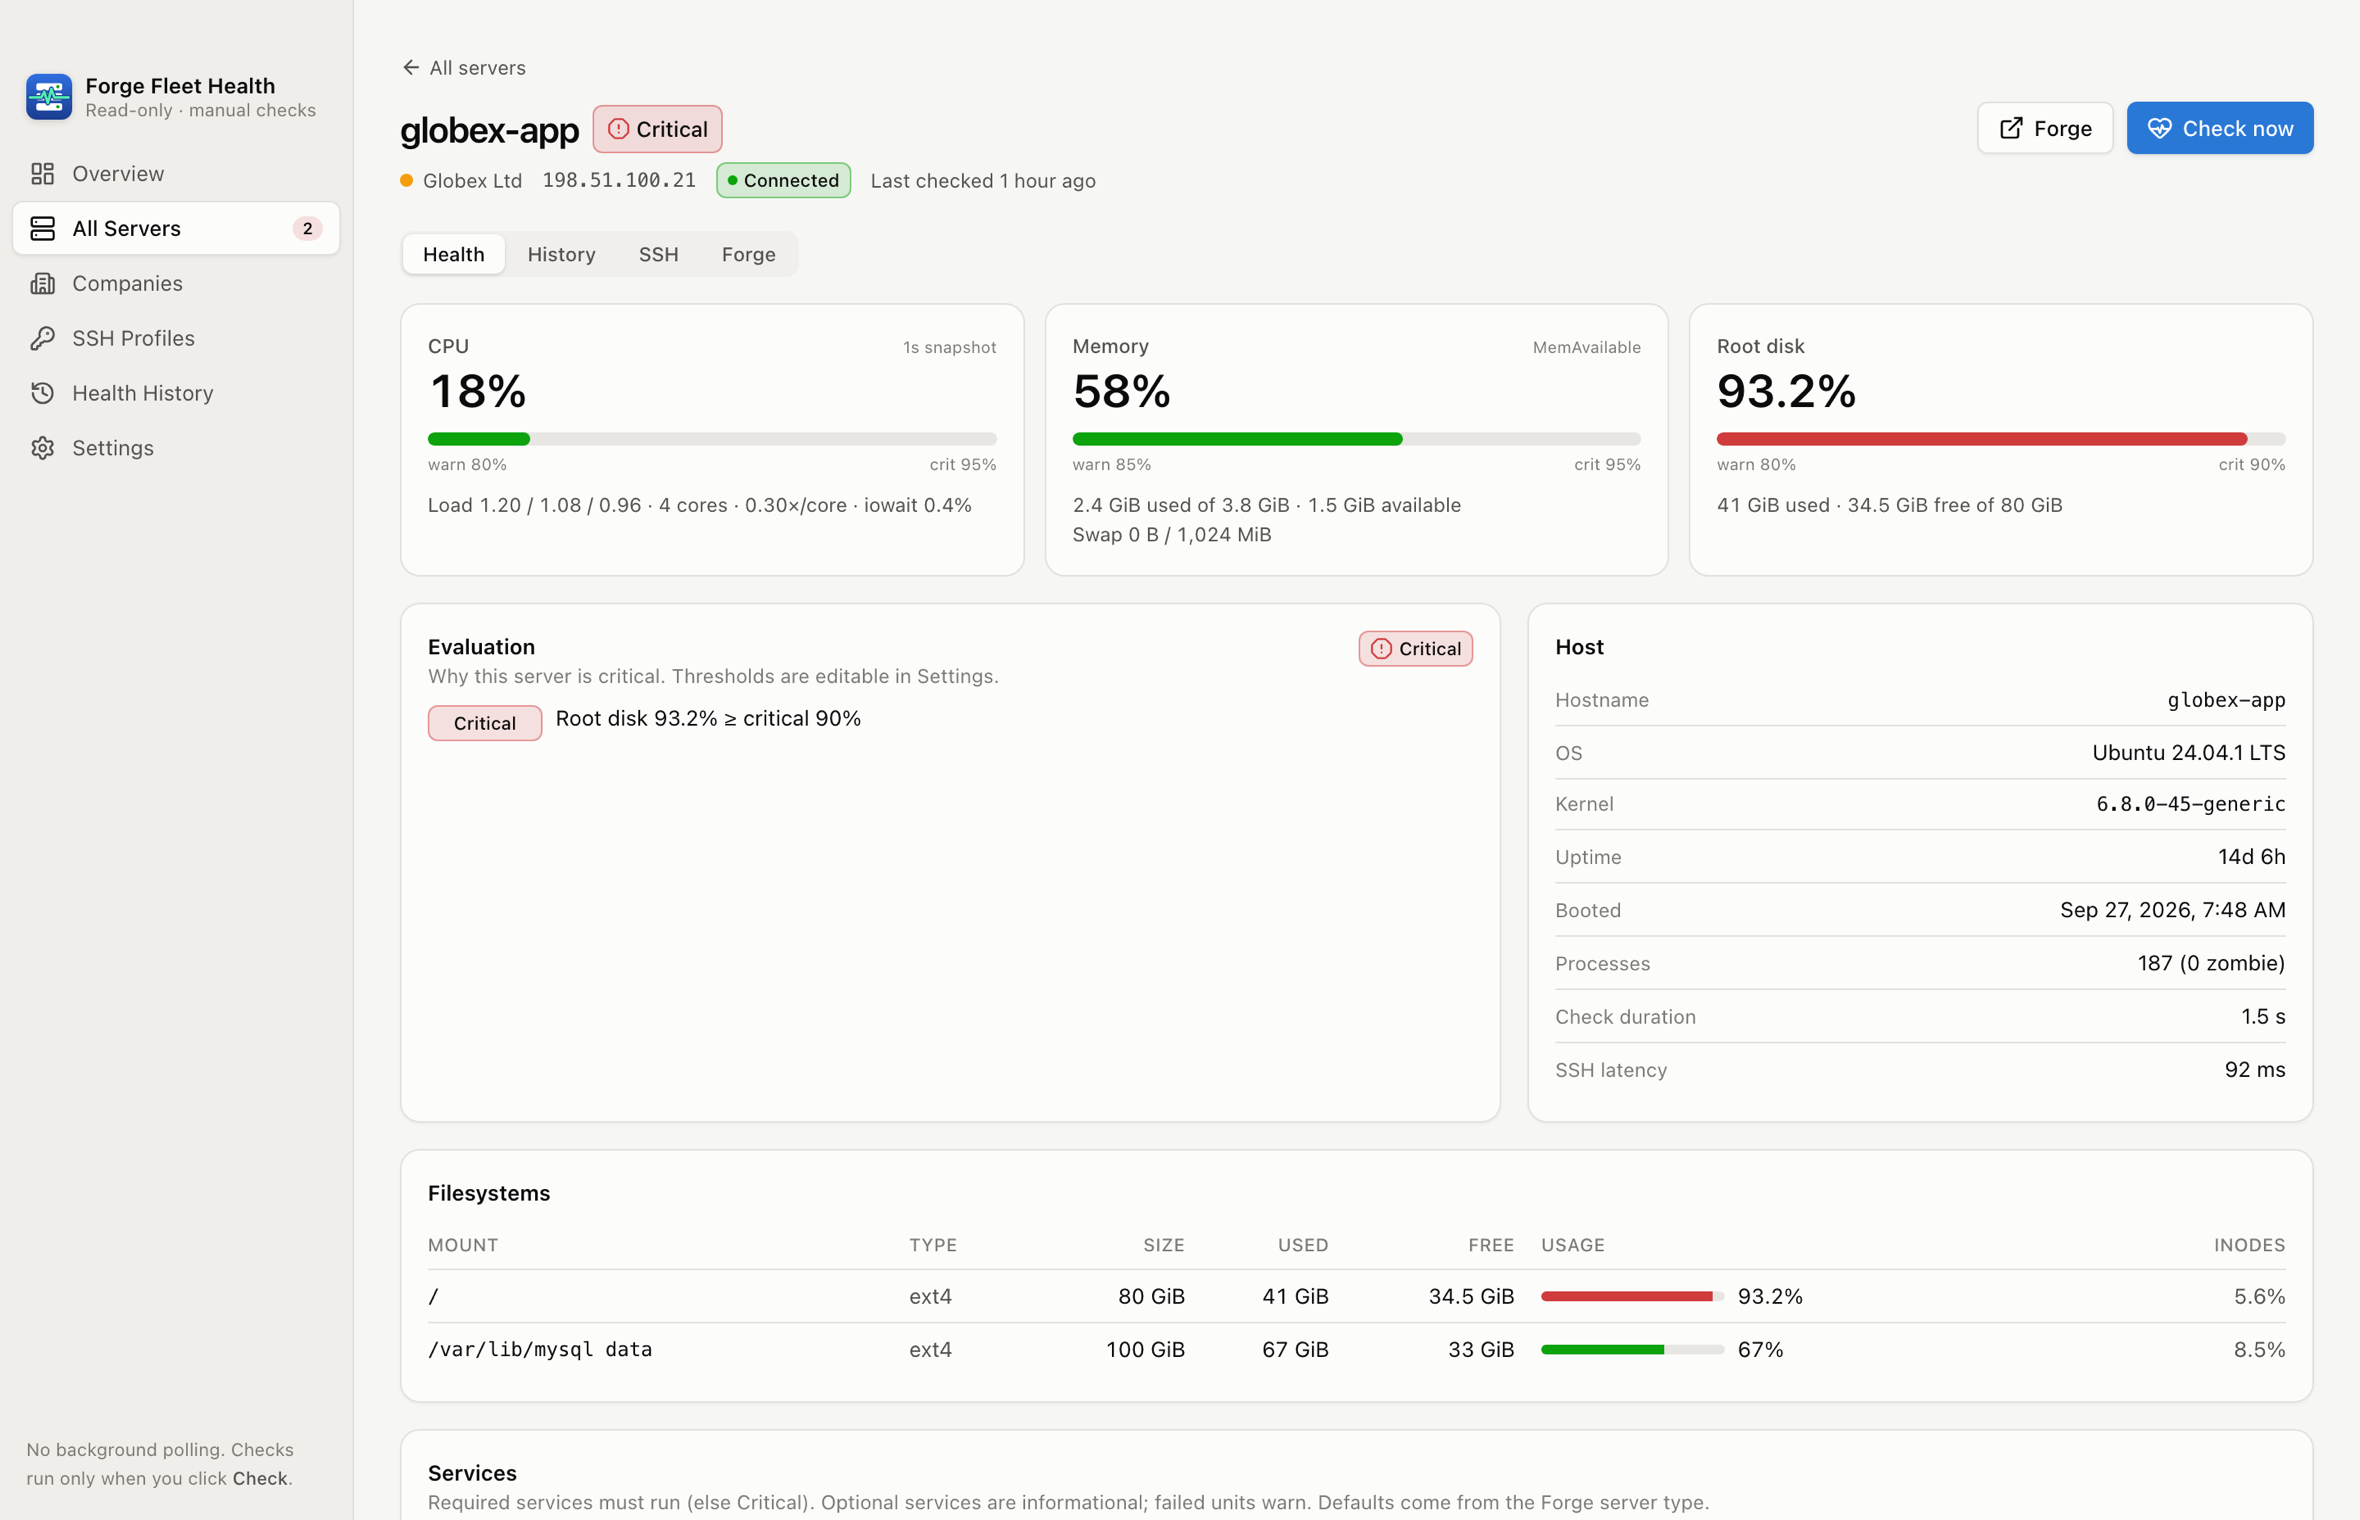
Task: Click the external link icon on Forge button
Action: click(x=2011, y=129)
